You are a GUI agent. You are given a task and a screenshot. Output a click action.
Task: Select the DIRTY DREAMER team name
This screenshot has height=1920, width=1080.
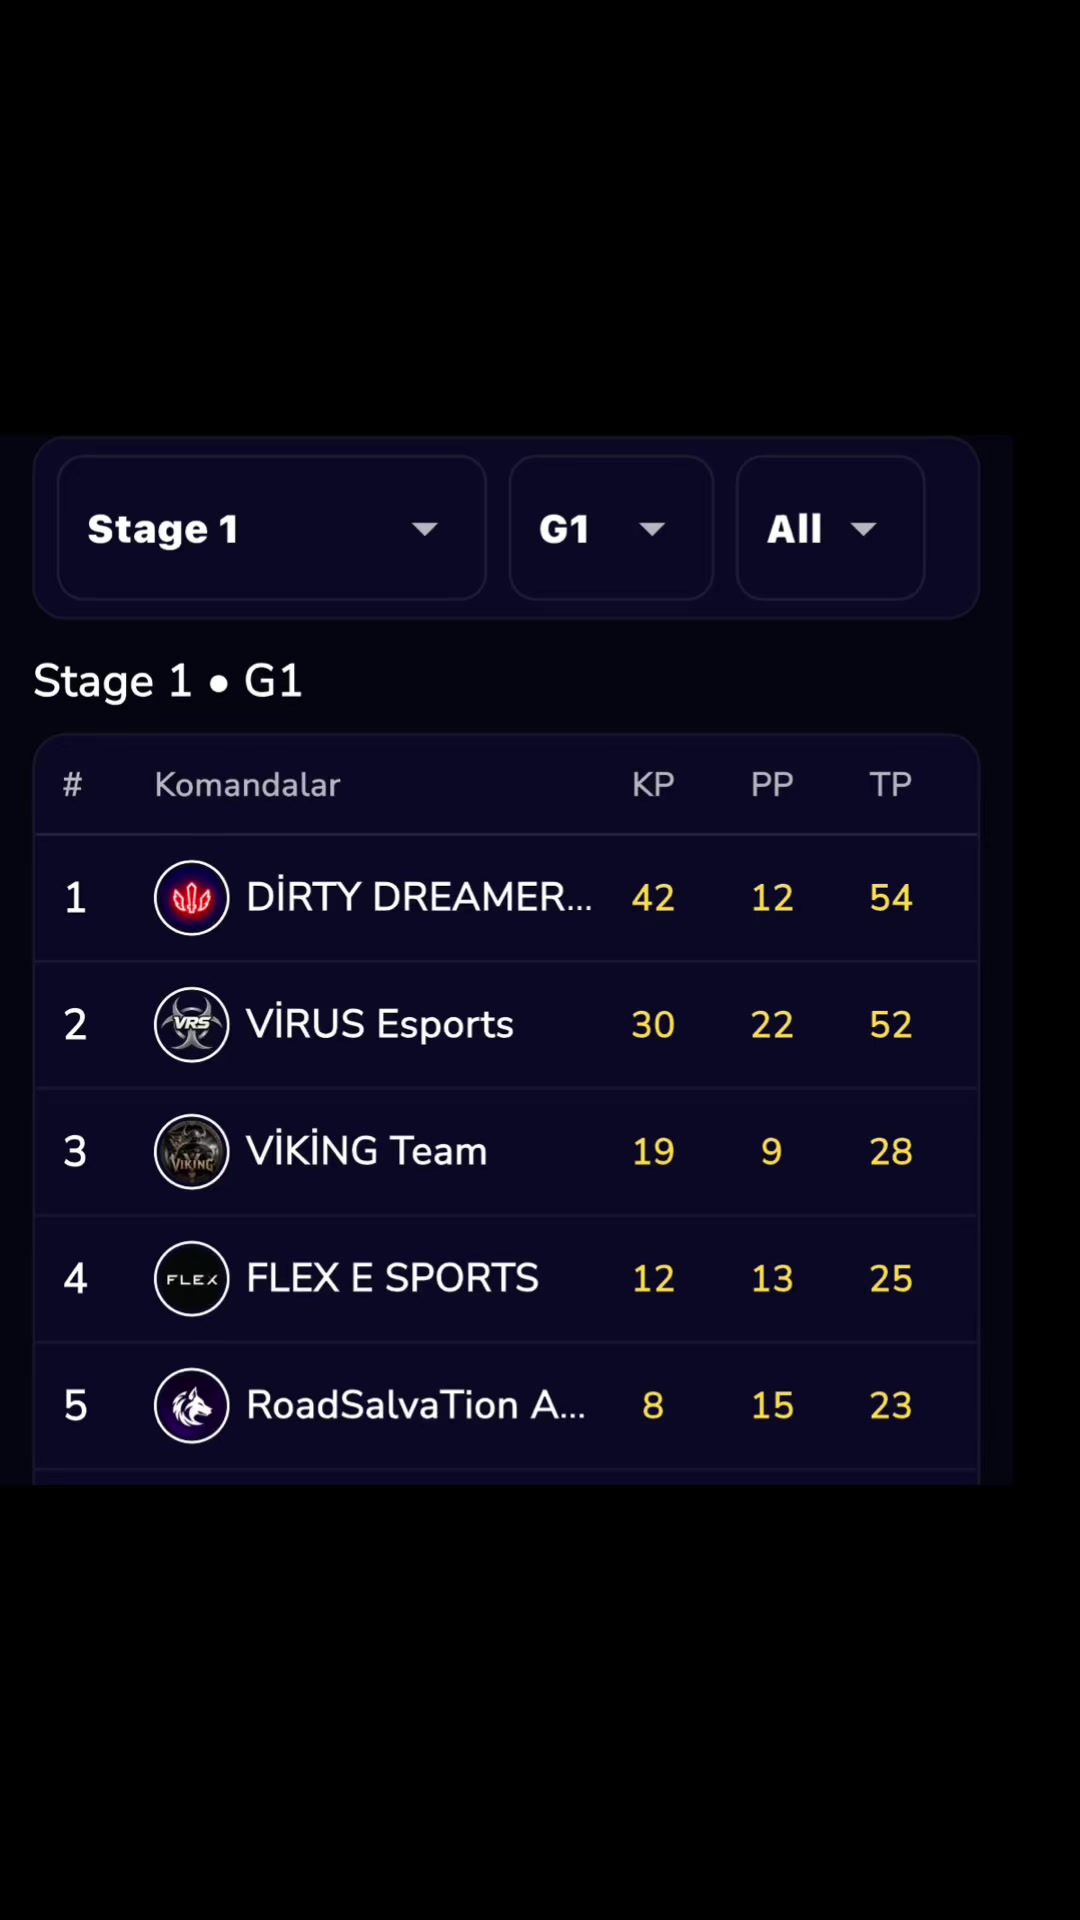pos(419,897)
